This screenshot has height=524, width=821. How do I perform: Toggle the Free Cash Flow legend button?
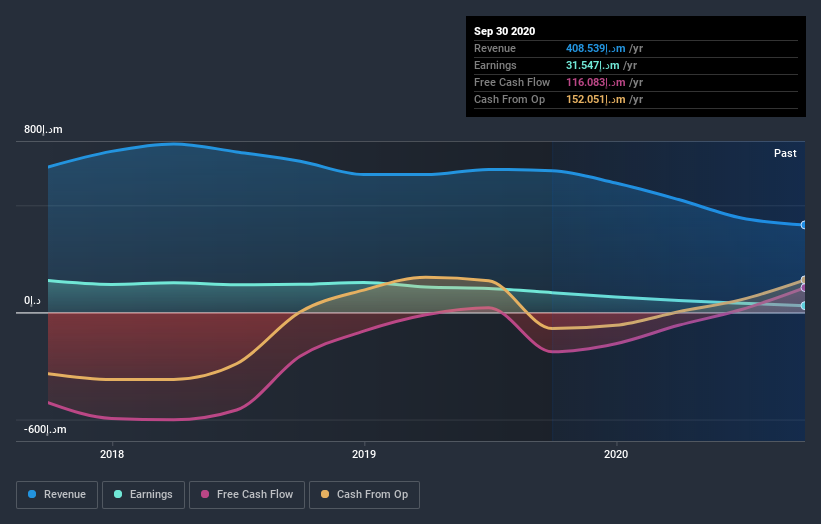point(247,495)
